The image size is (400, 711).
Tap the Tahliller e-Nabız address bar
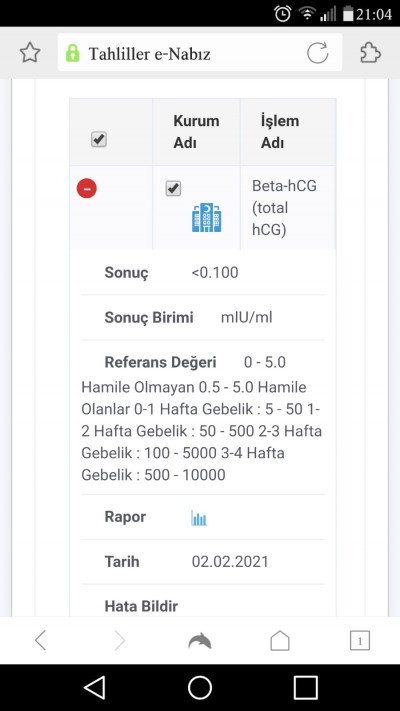[x=200, y=53]
